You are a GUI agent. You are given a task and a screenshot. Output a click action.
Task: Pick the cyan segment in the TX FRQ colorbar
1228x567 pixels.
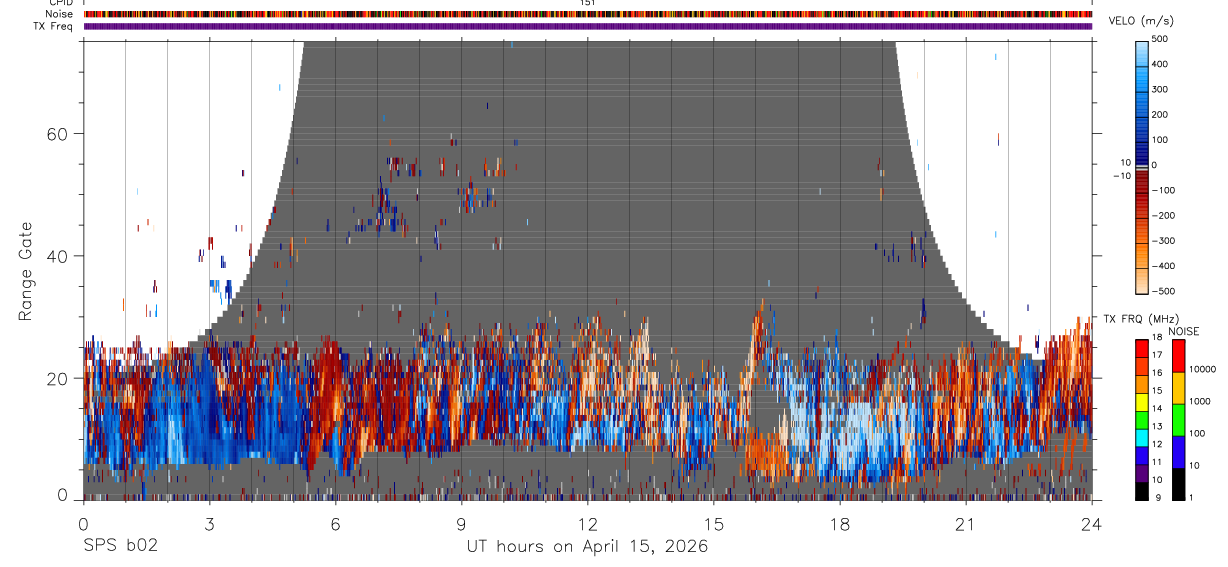[1142, 437]
